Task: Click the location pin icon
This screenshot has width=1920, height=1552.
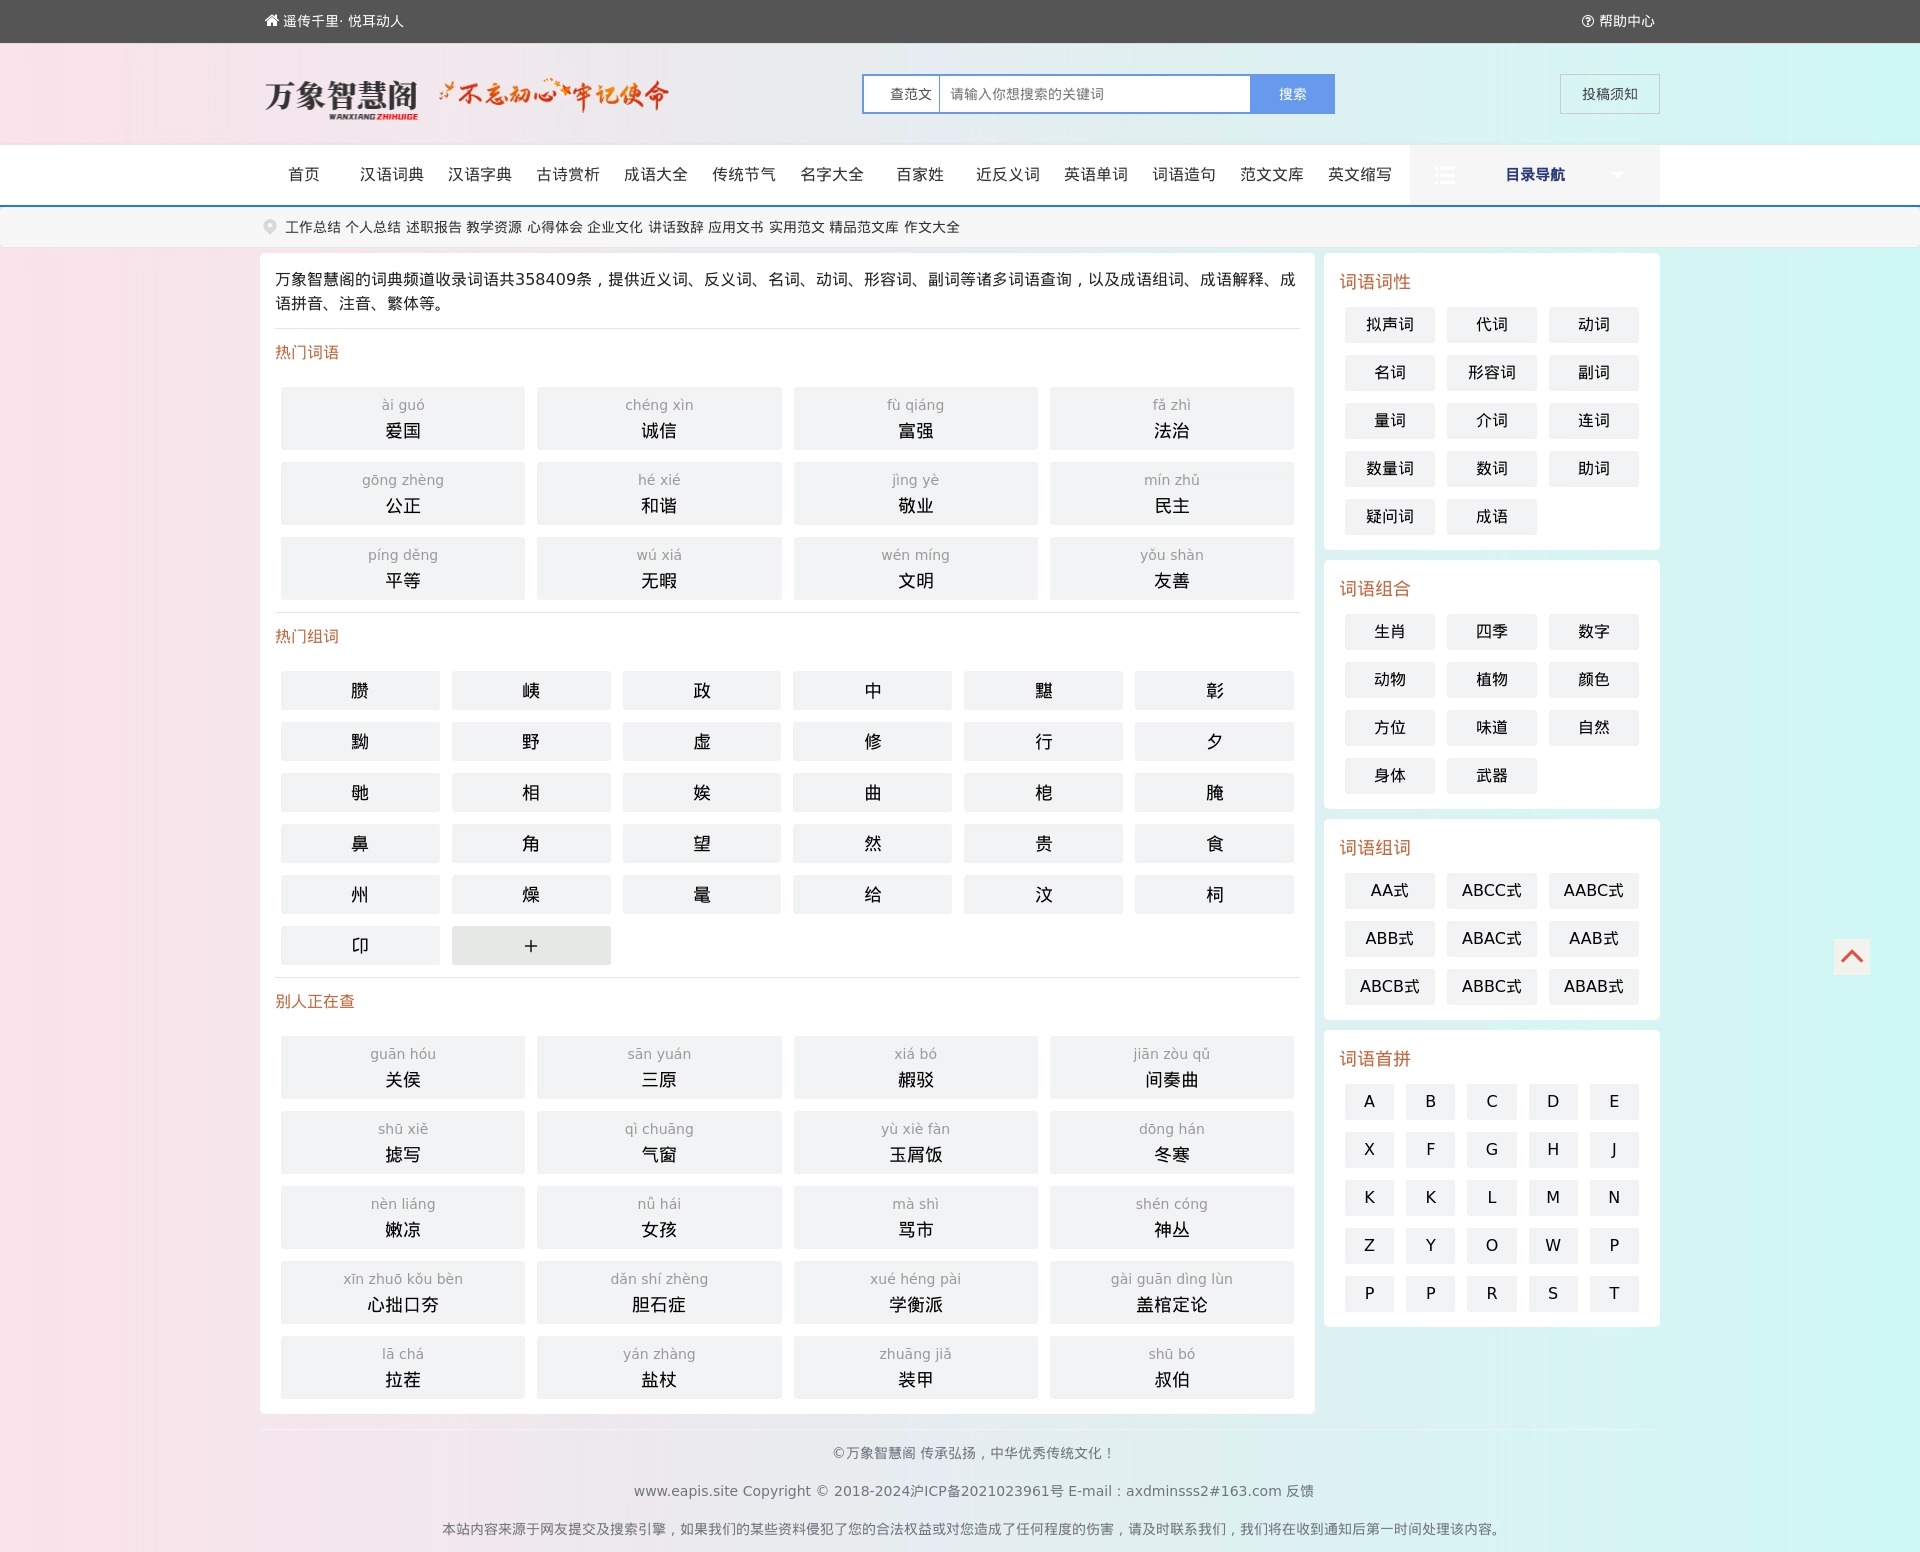Action: [270, 227]
